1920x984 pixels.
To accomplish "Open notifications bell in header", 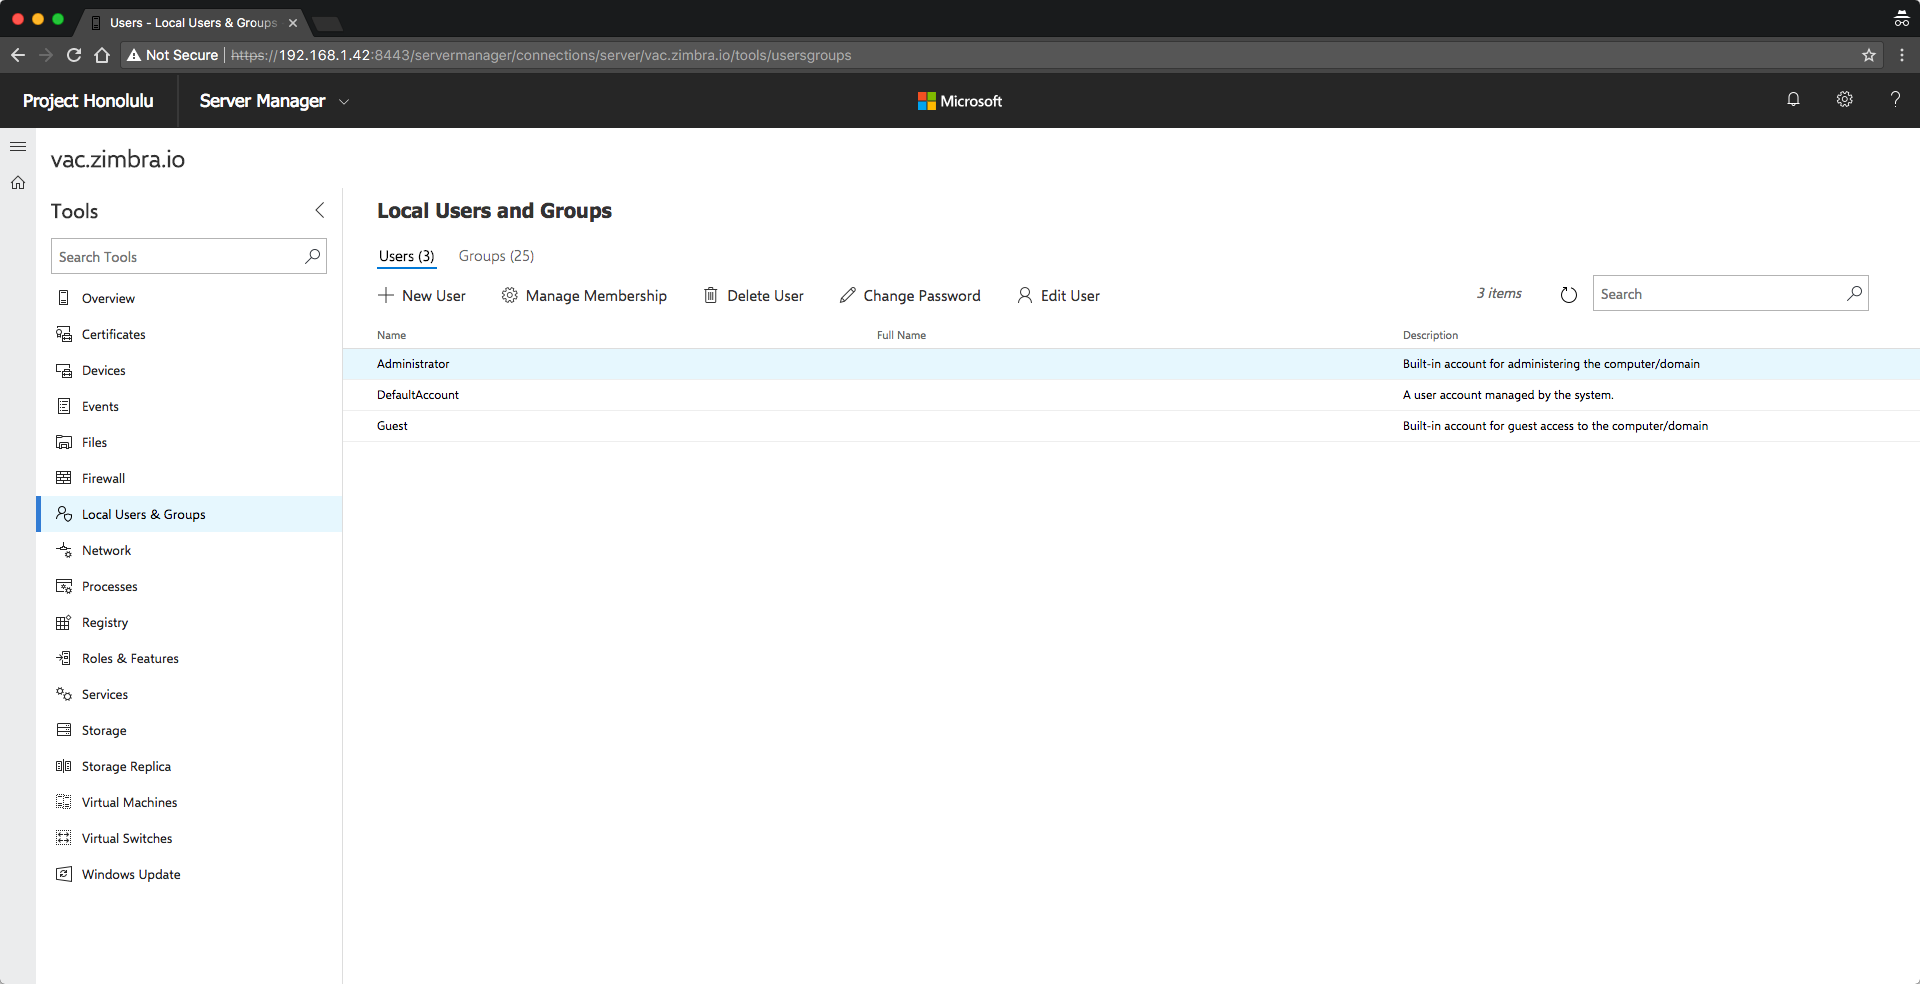I will [x=1793, y=99].
